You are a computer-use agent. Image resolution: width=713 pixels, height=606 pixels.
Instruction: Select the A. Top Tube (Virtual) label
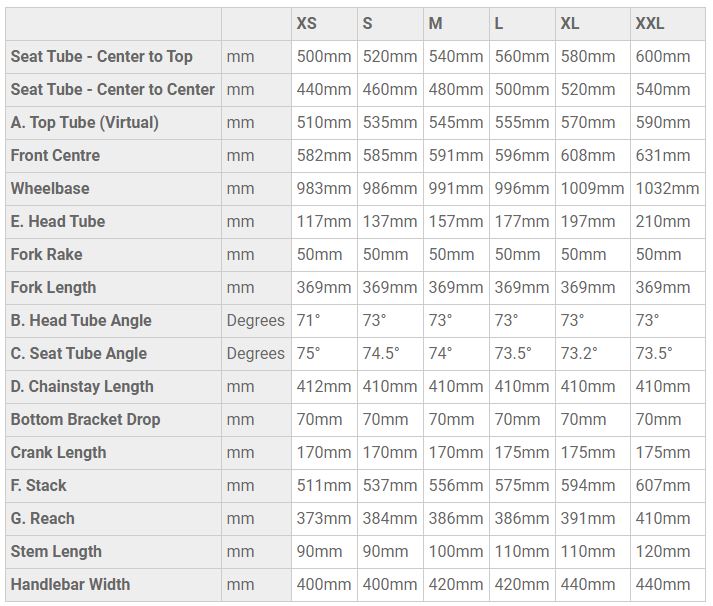coord(85,122)
